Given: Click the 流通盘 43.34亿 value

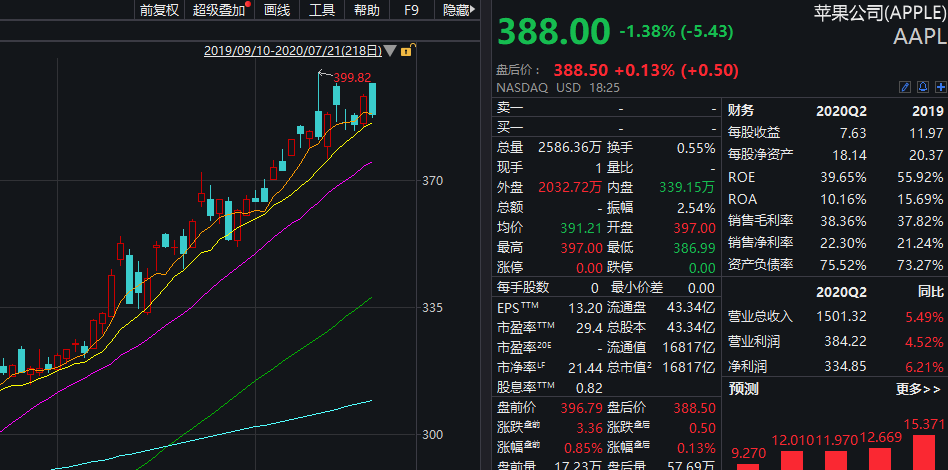Looking at the screenshot, I should 691,308.
